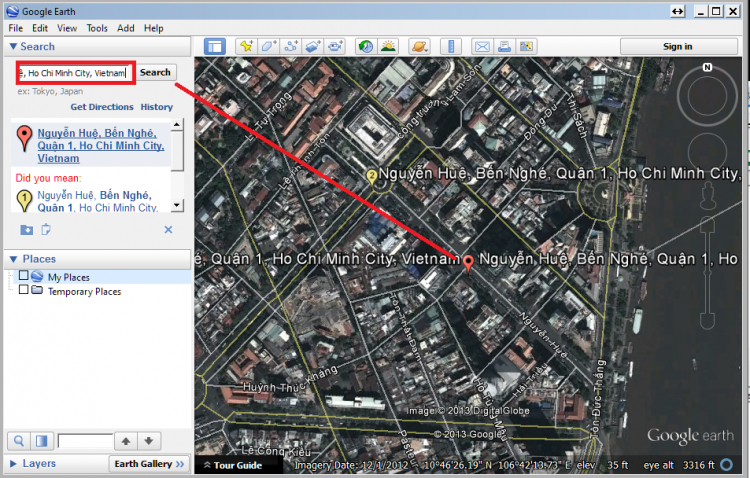
Task: Click the red placemark pin on map
Action: coord(468,263)
